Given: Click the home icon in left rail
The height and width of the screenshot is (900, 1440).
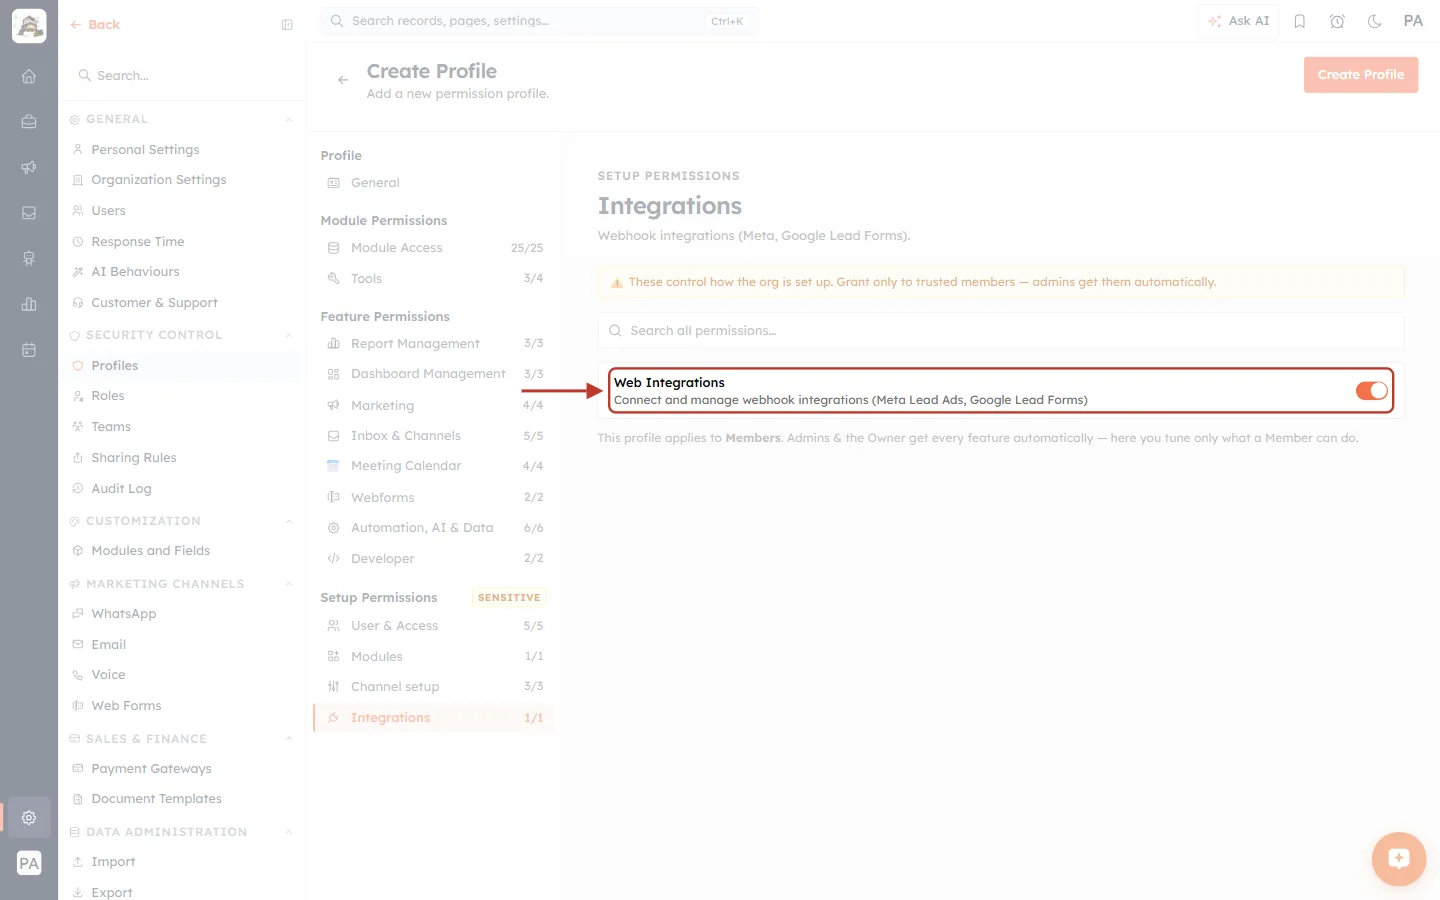Looking at the screenshot, I should (29, 76).
